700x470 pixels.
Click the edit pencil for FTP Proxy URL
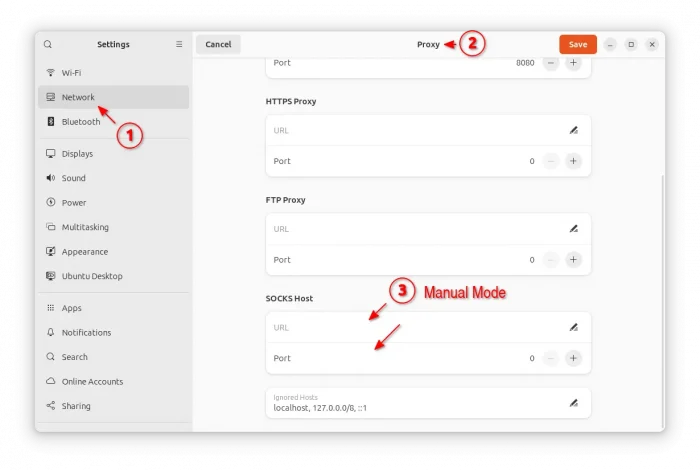coord(573,228)
